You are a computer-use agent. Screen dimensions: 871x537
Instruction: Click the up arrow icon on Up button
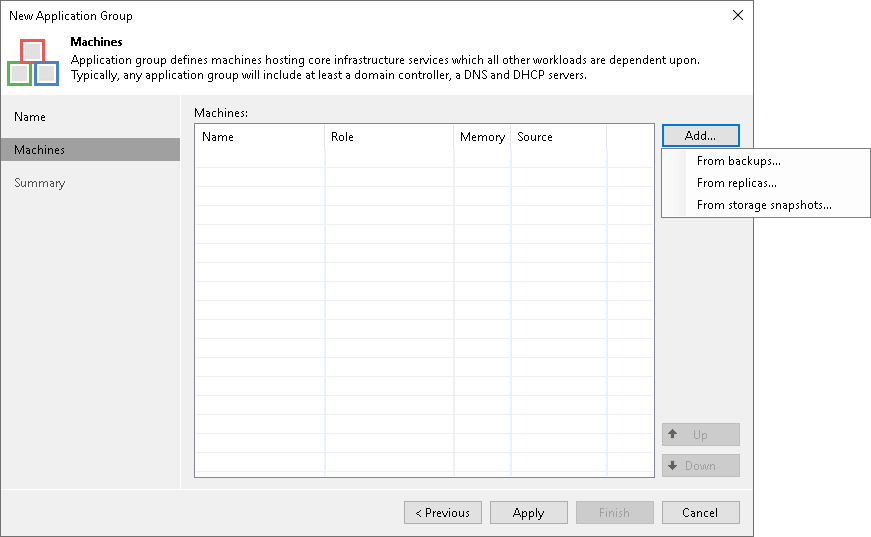point(673,434)
